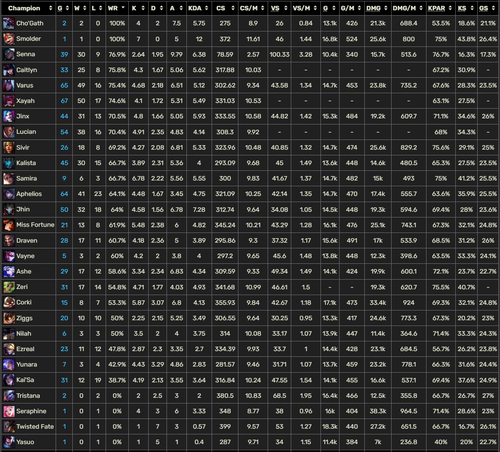Screen dimensions: 500x452
Task: Sort table by WR column header
Action: (x=116, y=8)
